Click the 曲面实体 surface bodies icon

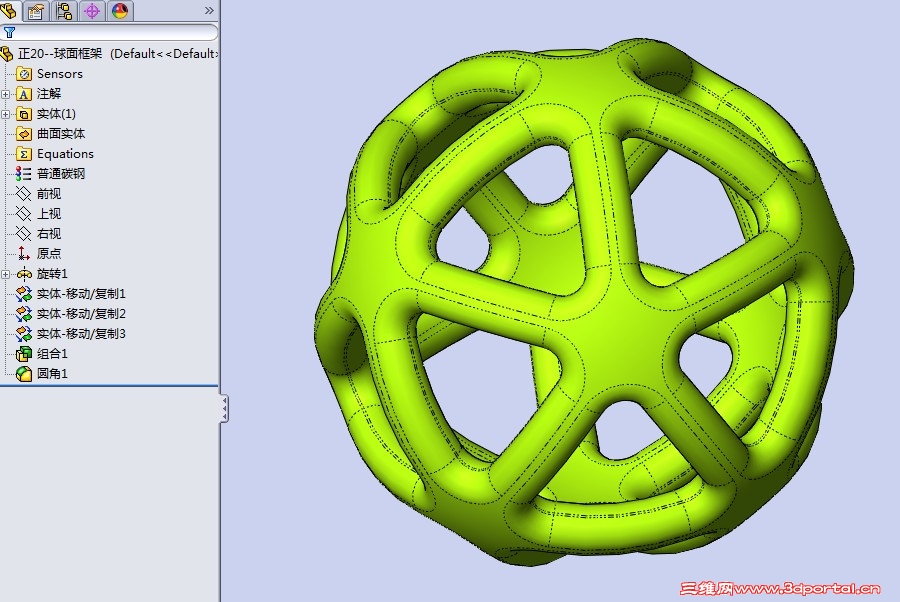pos(24,134)
